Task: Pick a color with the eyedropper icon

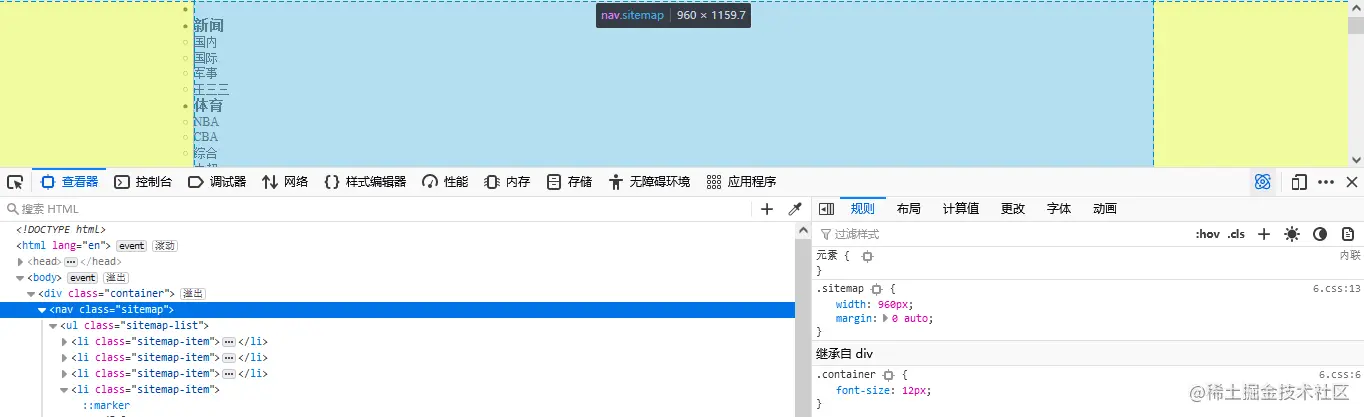Action: pyautogui.click(x=795, y=209)
